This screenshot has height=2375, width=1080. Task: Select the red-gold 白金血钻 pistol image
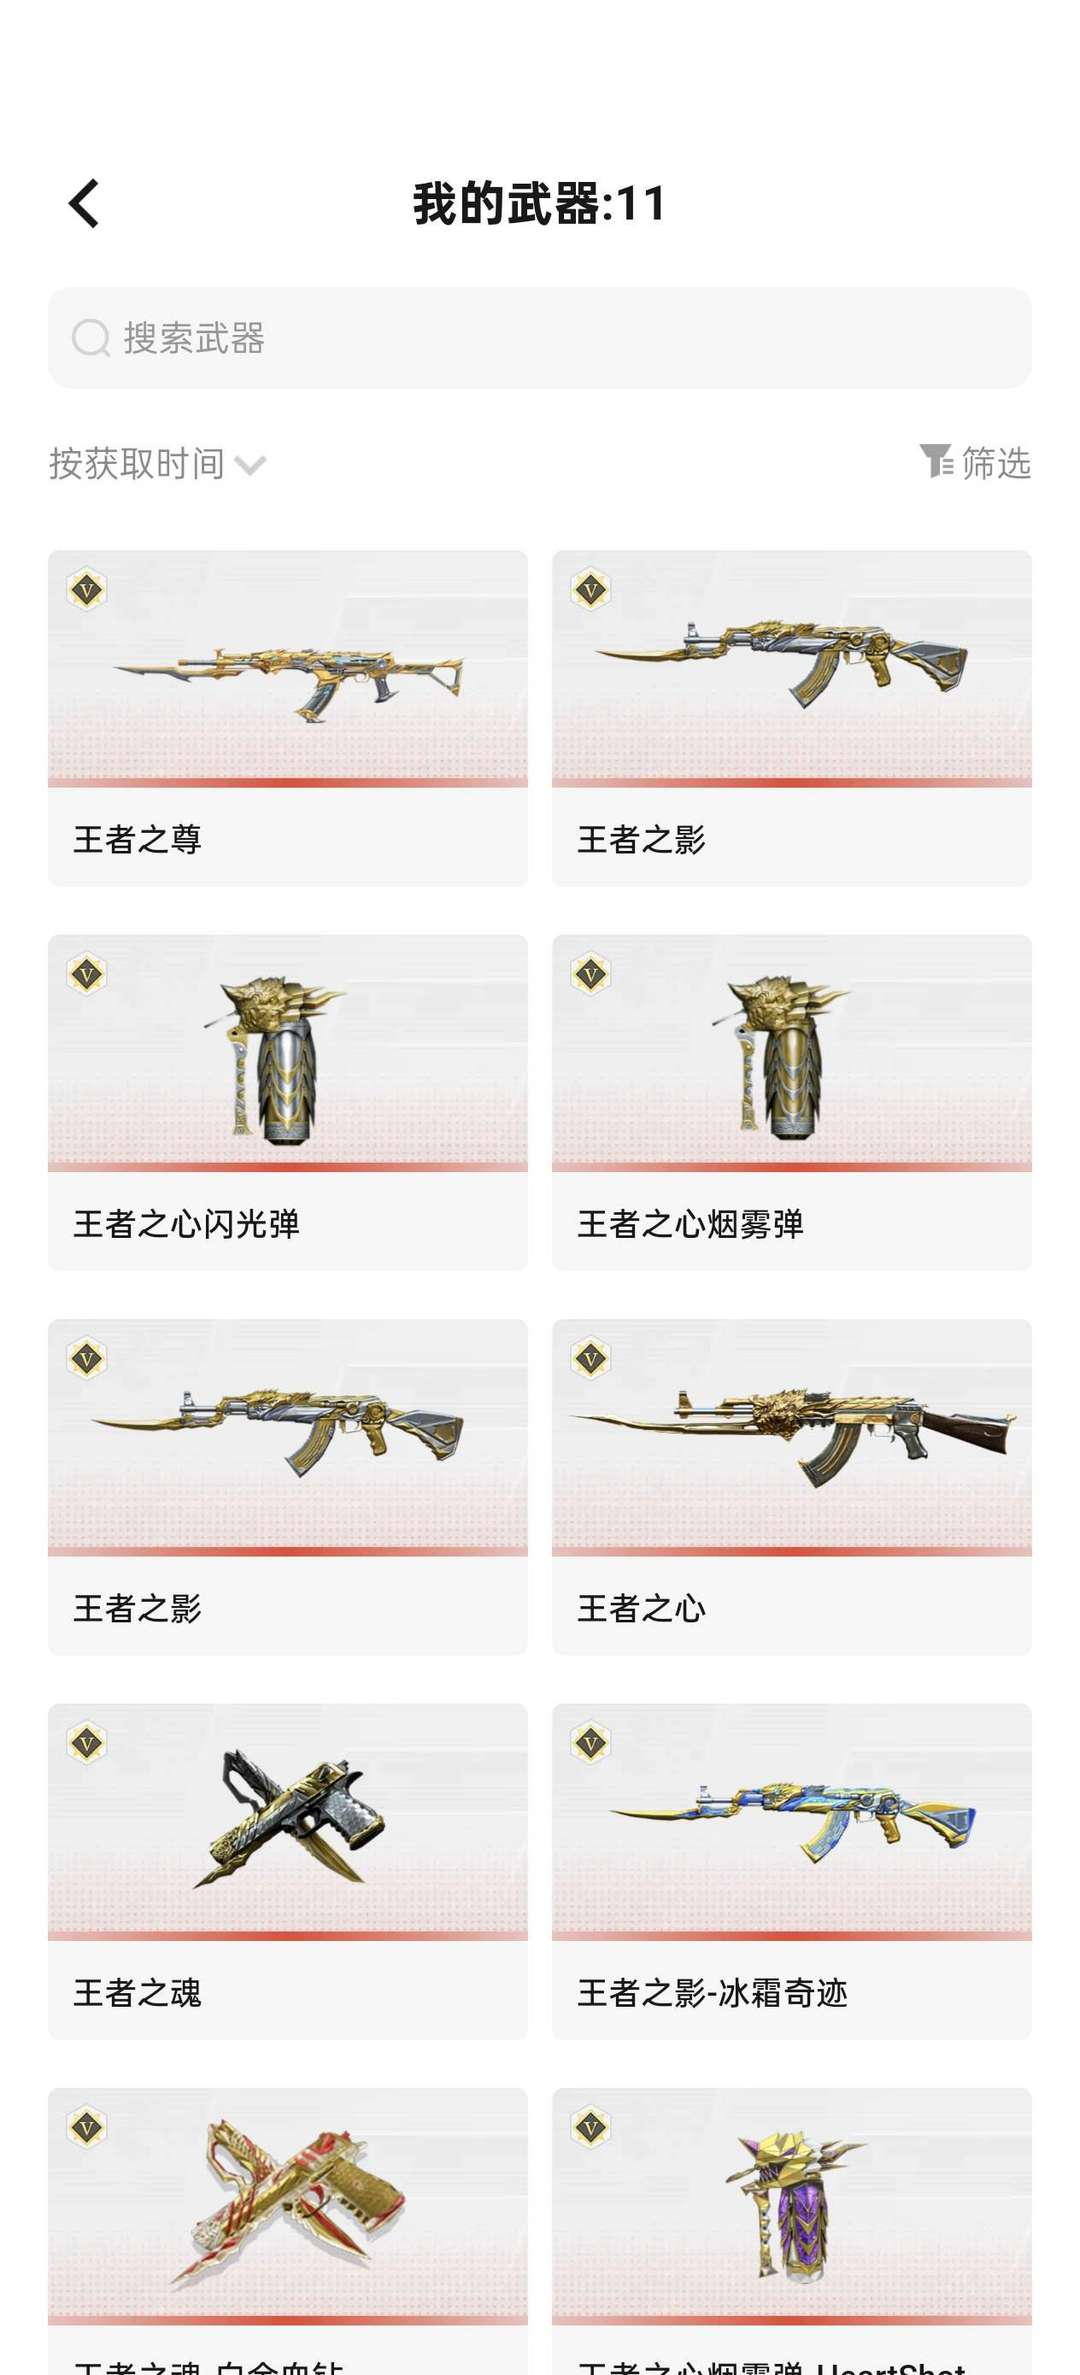(x=288, y=2207)
